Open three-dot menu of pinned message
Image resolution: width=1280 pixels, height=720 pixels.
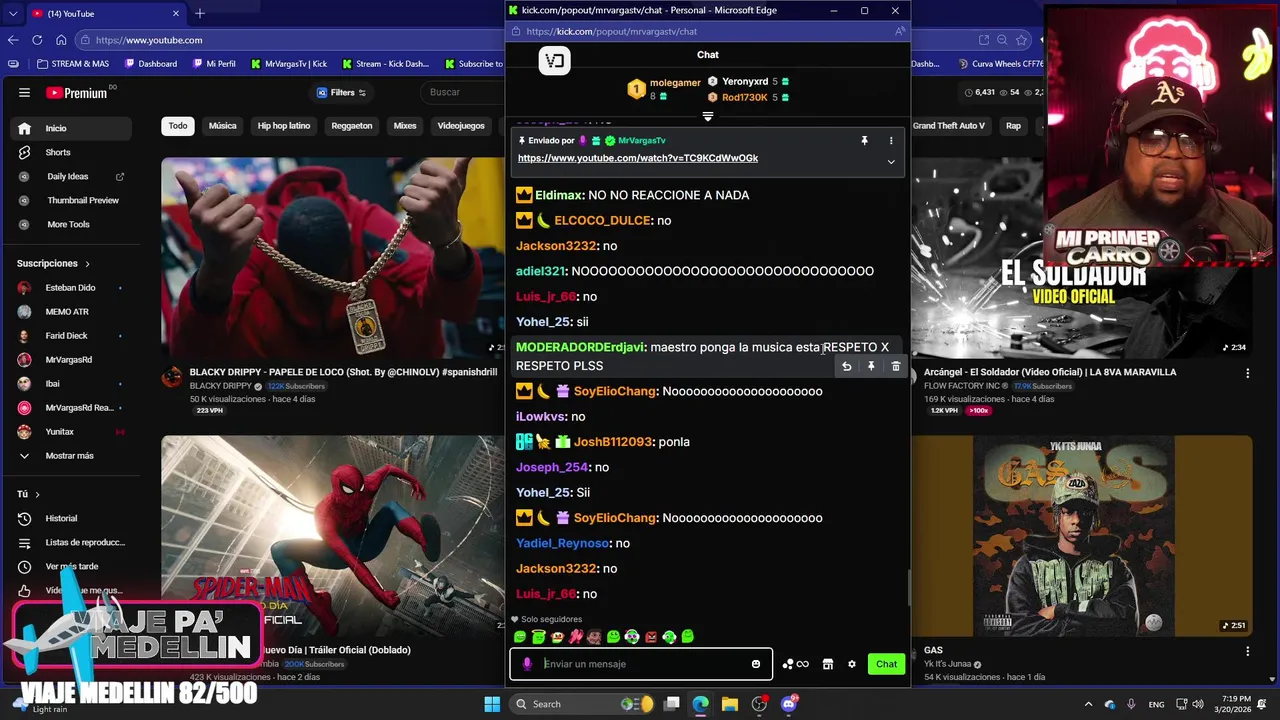891,141
